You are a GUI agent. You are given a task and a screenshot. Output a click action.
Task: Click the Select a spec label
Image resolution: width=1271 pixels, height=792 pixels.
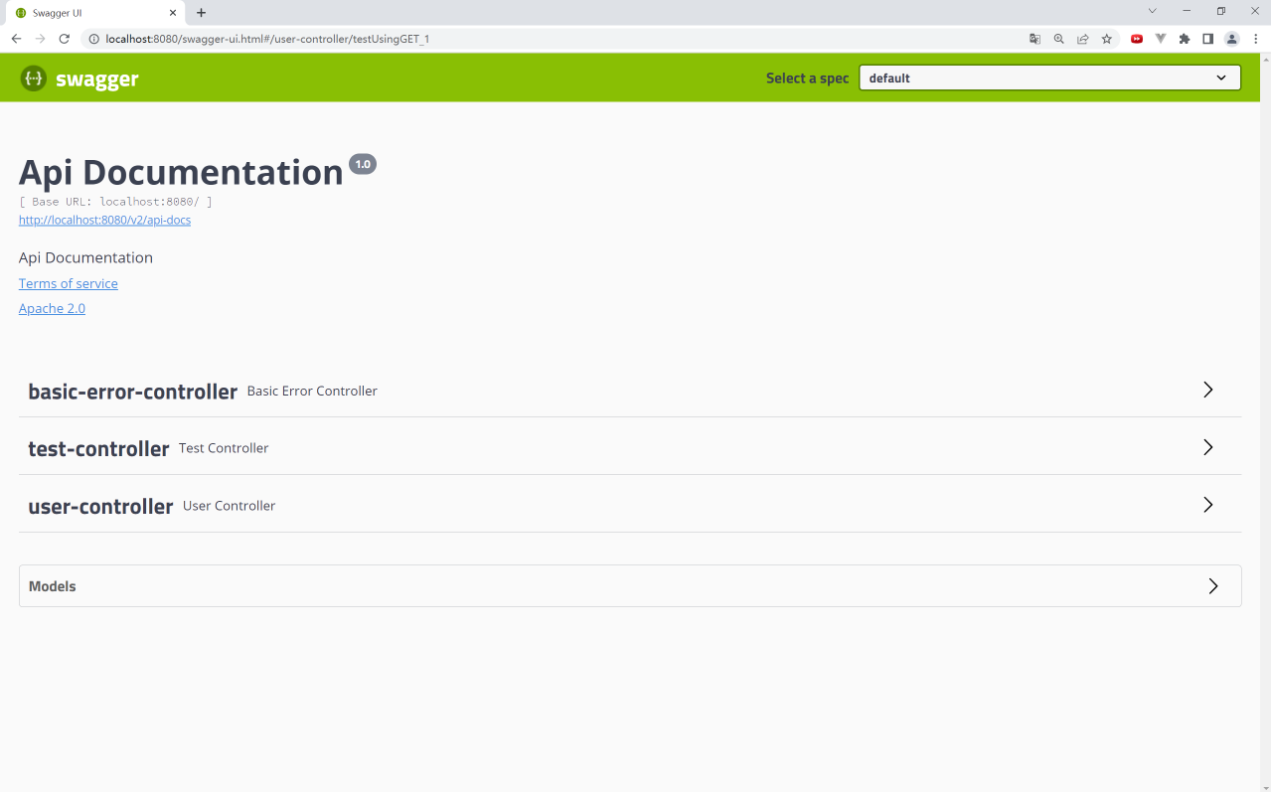coord(807,78)
